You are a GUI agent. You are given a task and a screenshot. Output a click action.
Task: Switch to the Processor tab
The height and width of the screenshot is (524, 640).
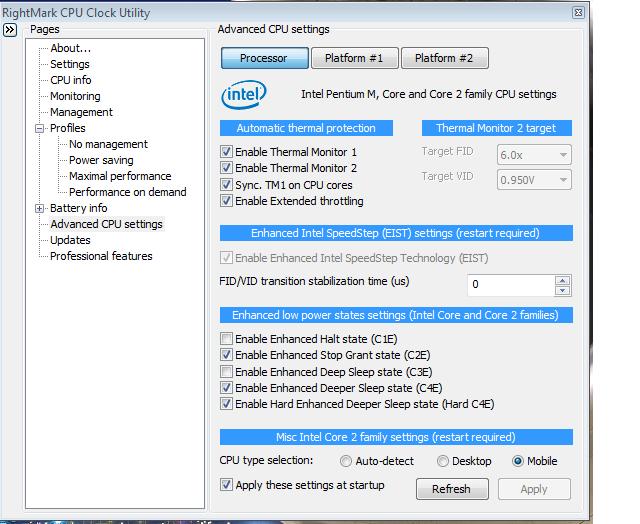tap(264, 58)
